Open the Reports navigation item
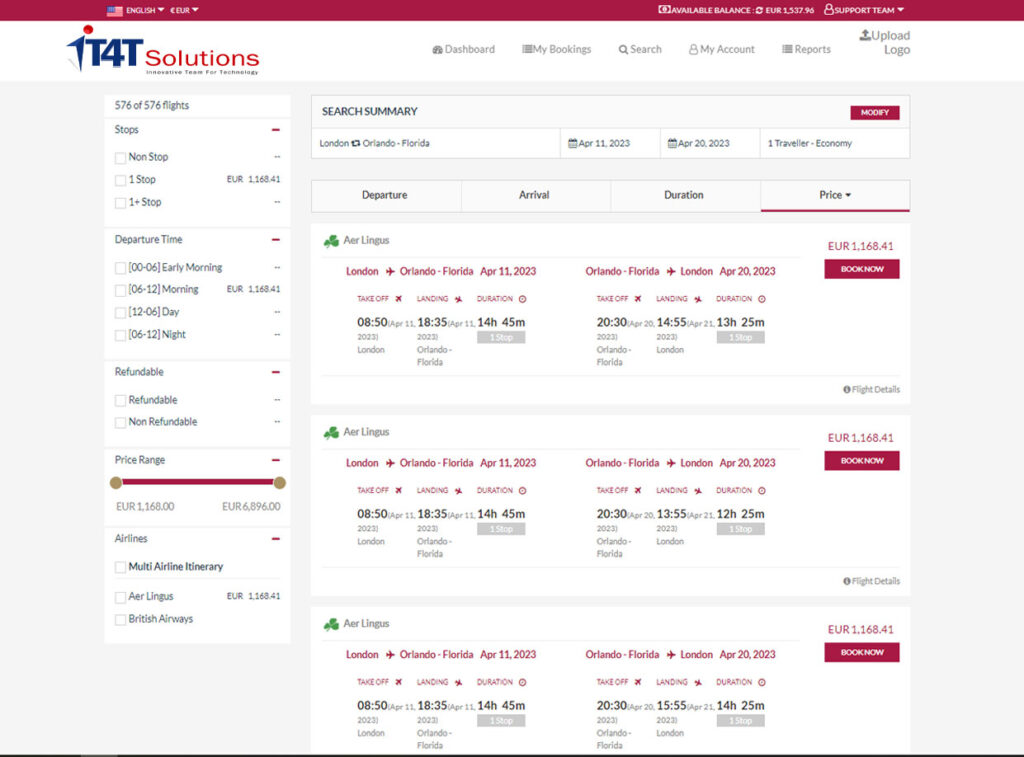This screenshot has height=757, width=1024. (807, 50)
